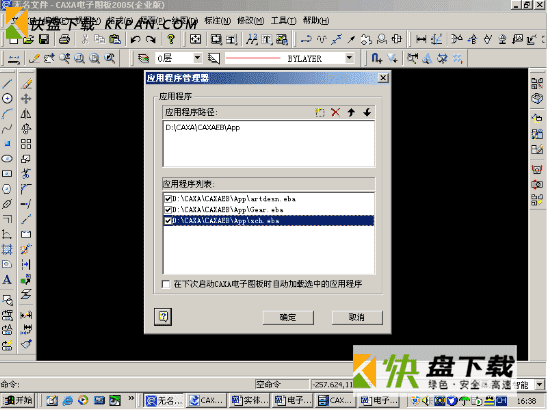Click the 开始 Start button

click(x=19, y=400)
